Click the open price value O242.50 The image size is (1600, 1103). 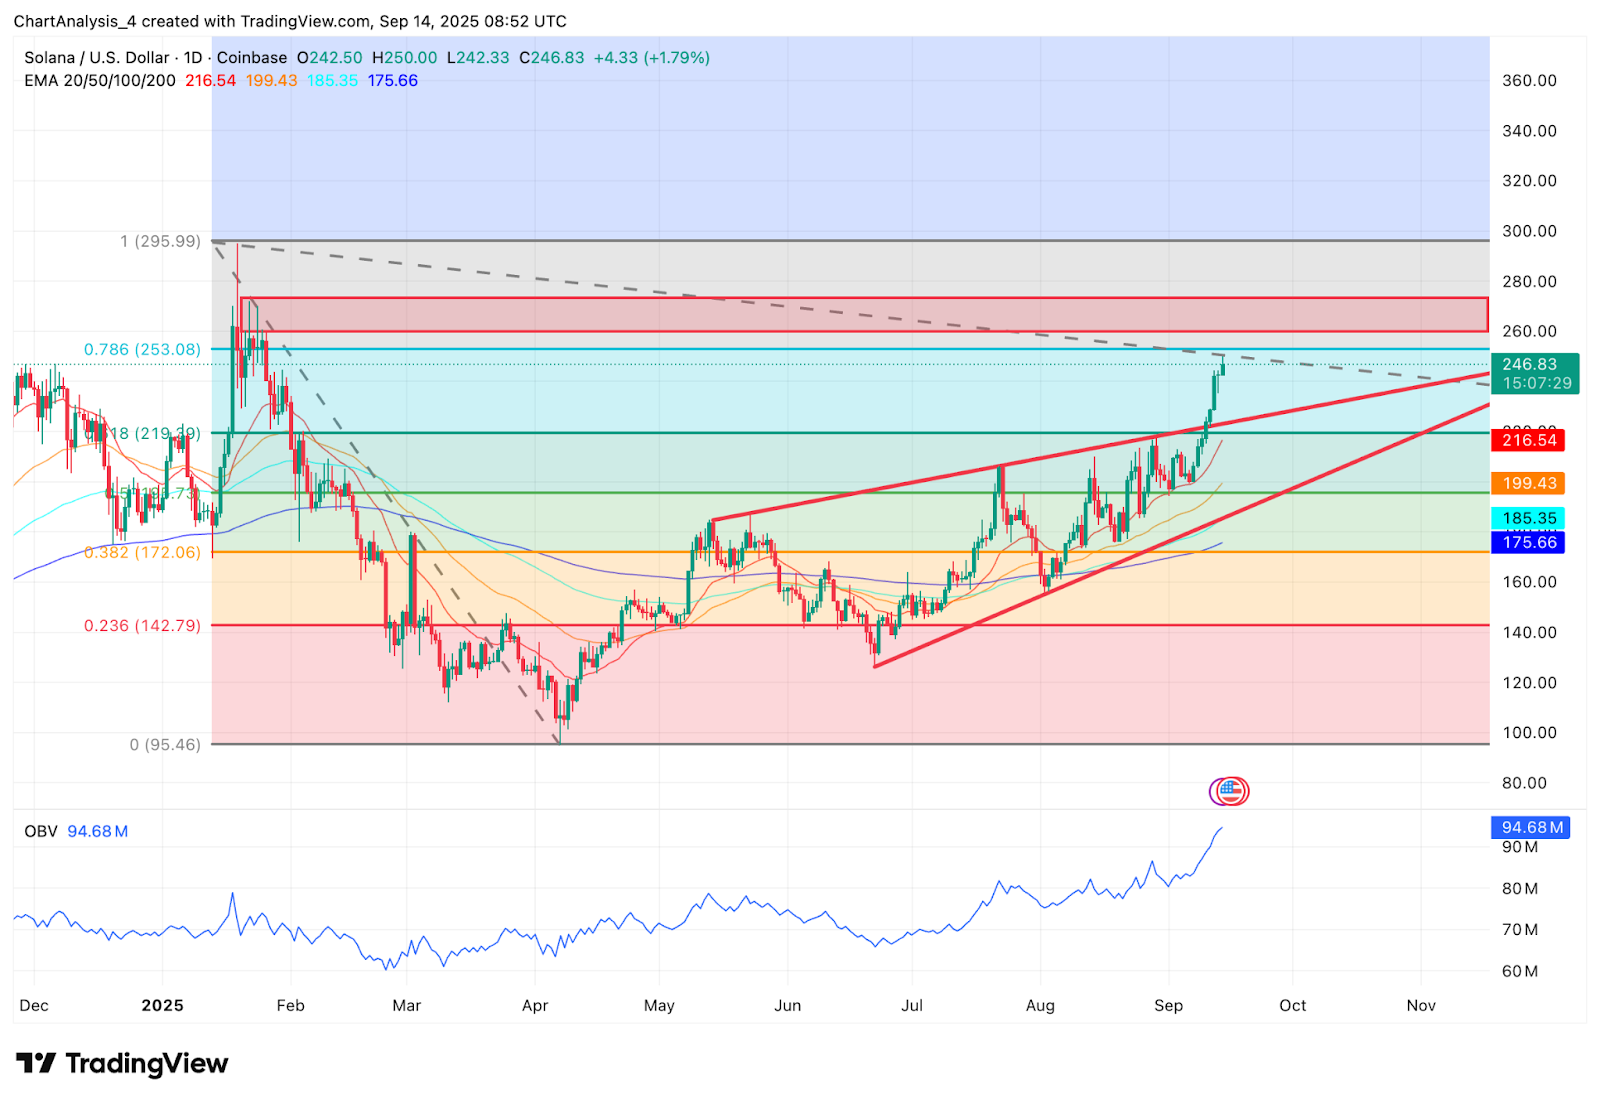pos(330,58)
